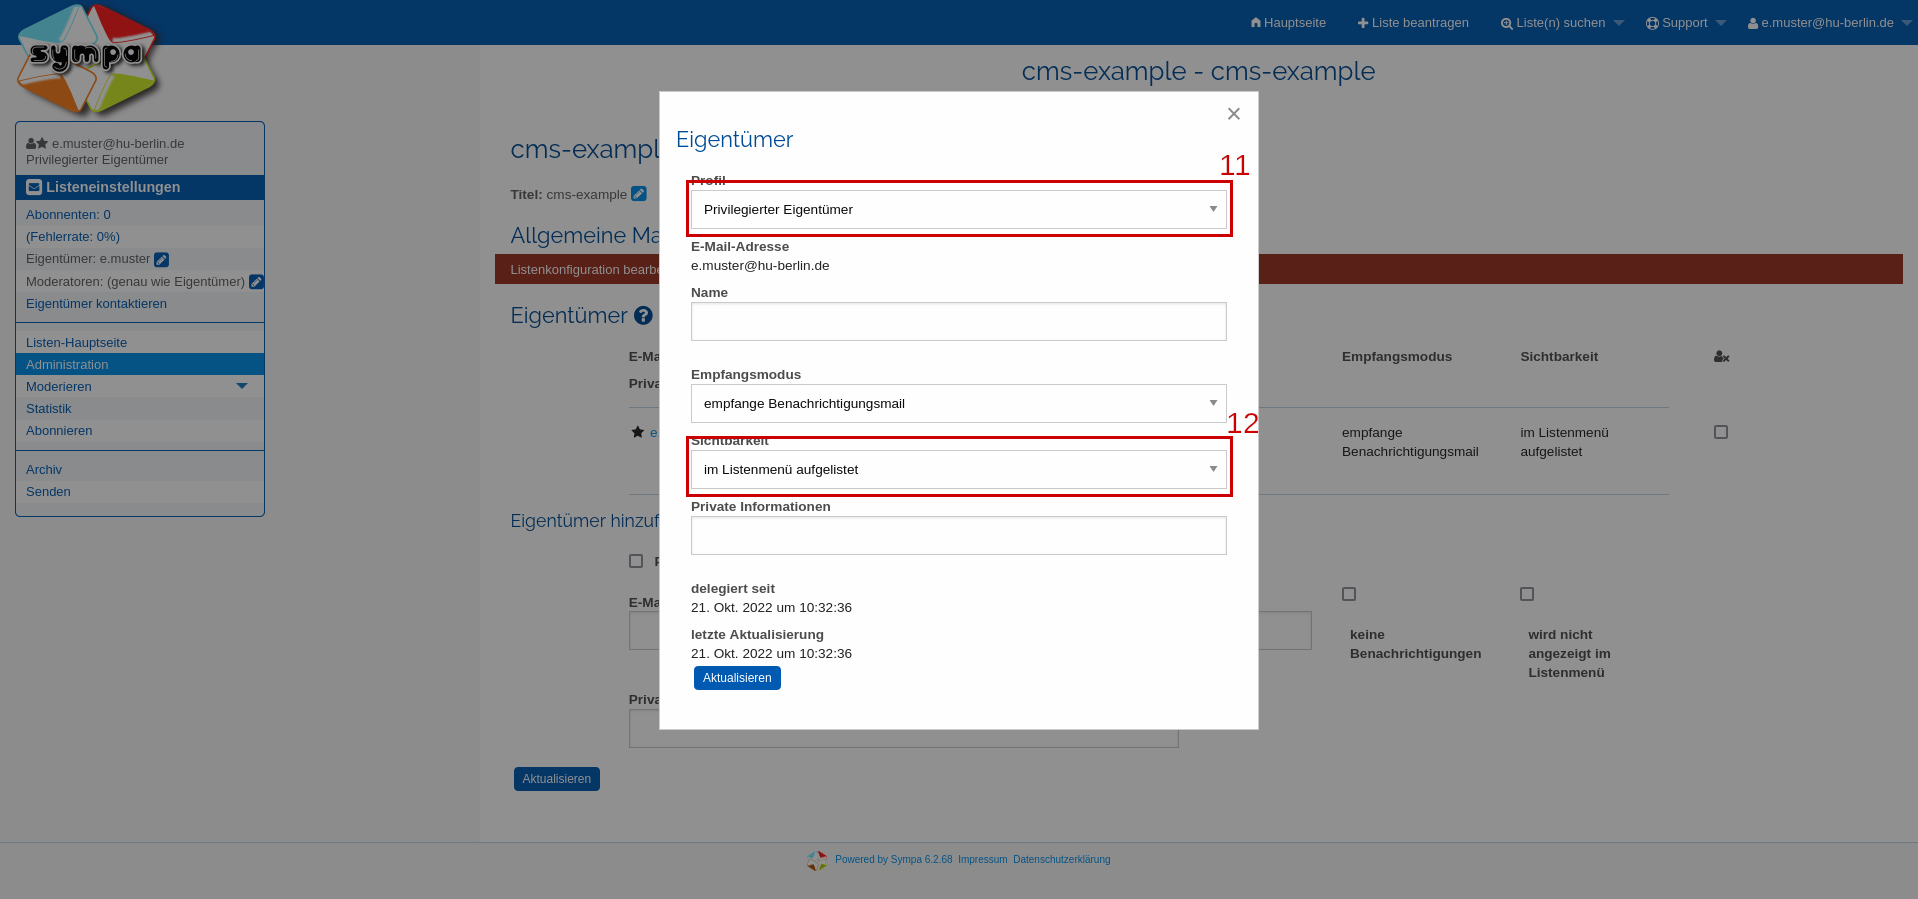Click the remove-user icon in table header
Viewport: 1918px width, 899px height.
click(x=1721, y=357)
